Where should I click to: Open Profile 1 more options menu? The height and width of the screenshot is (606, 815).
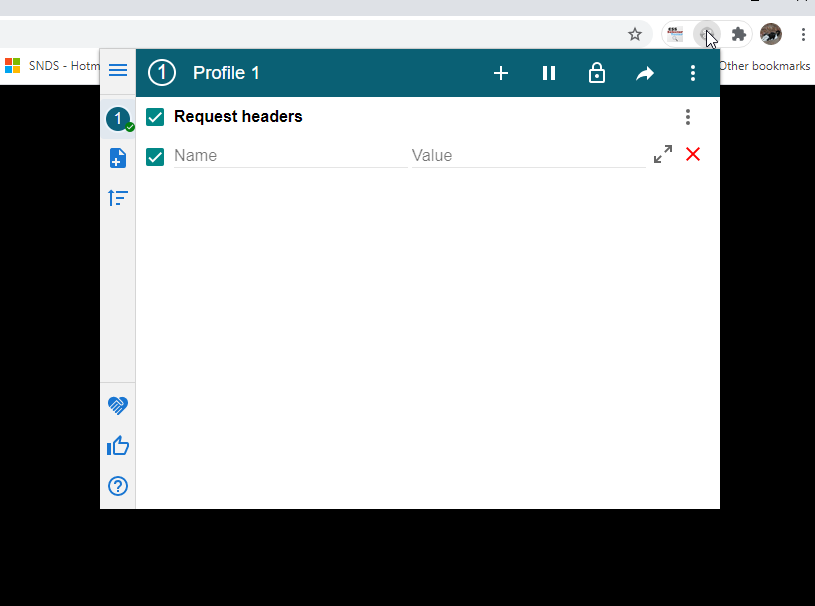[693, 73]
